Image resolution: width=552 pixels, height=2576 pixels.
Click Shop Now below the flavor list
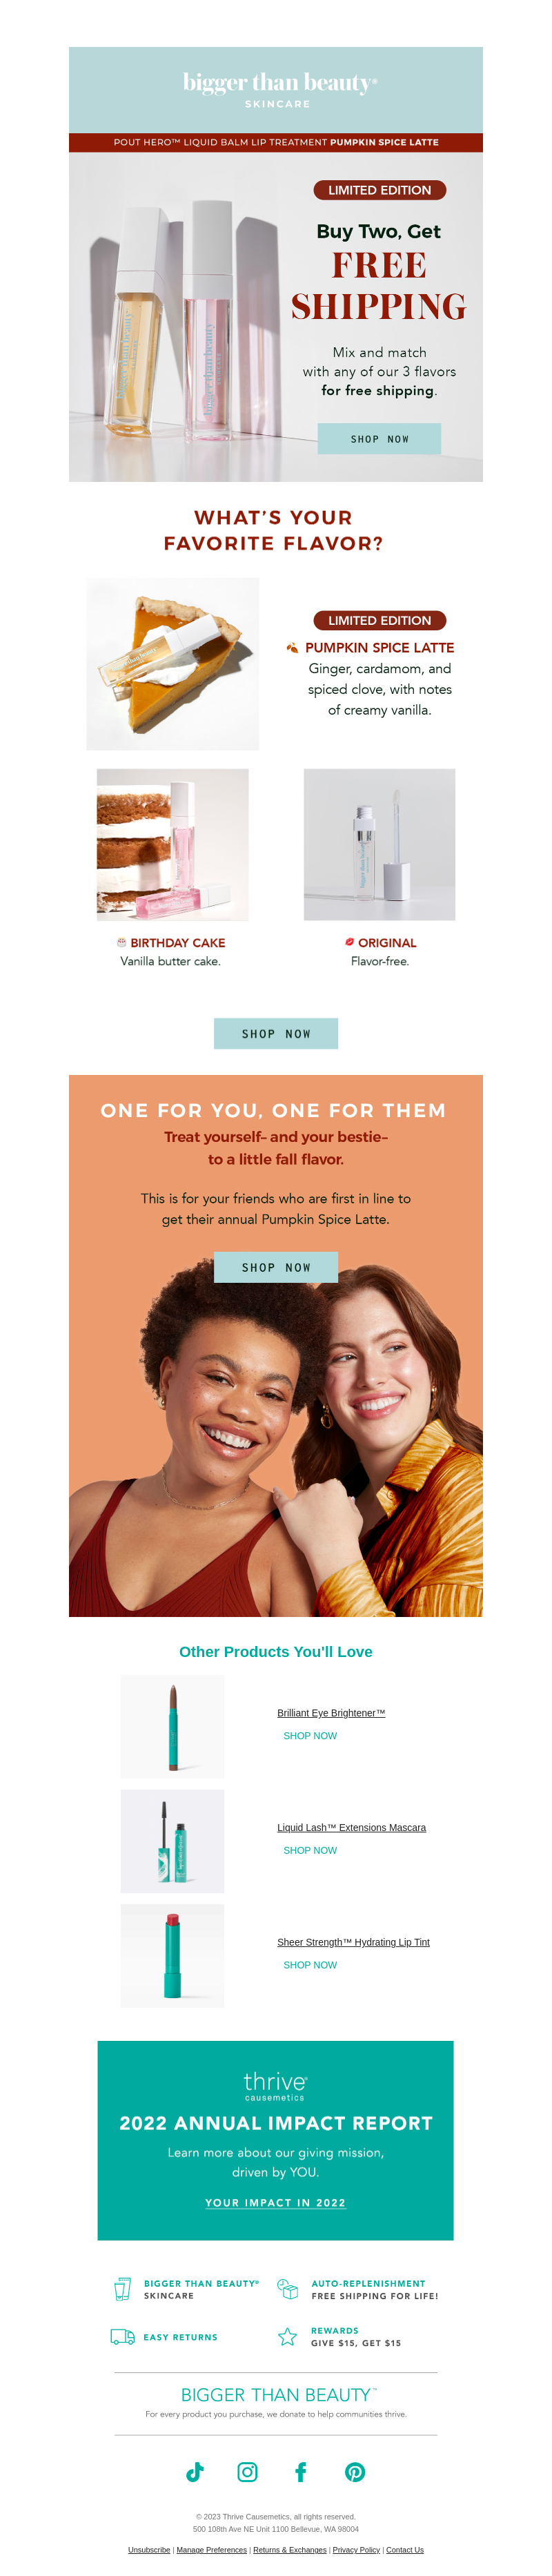point(276,1033)
